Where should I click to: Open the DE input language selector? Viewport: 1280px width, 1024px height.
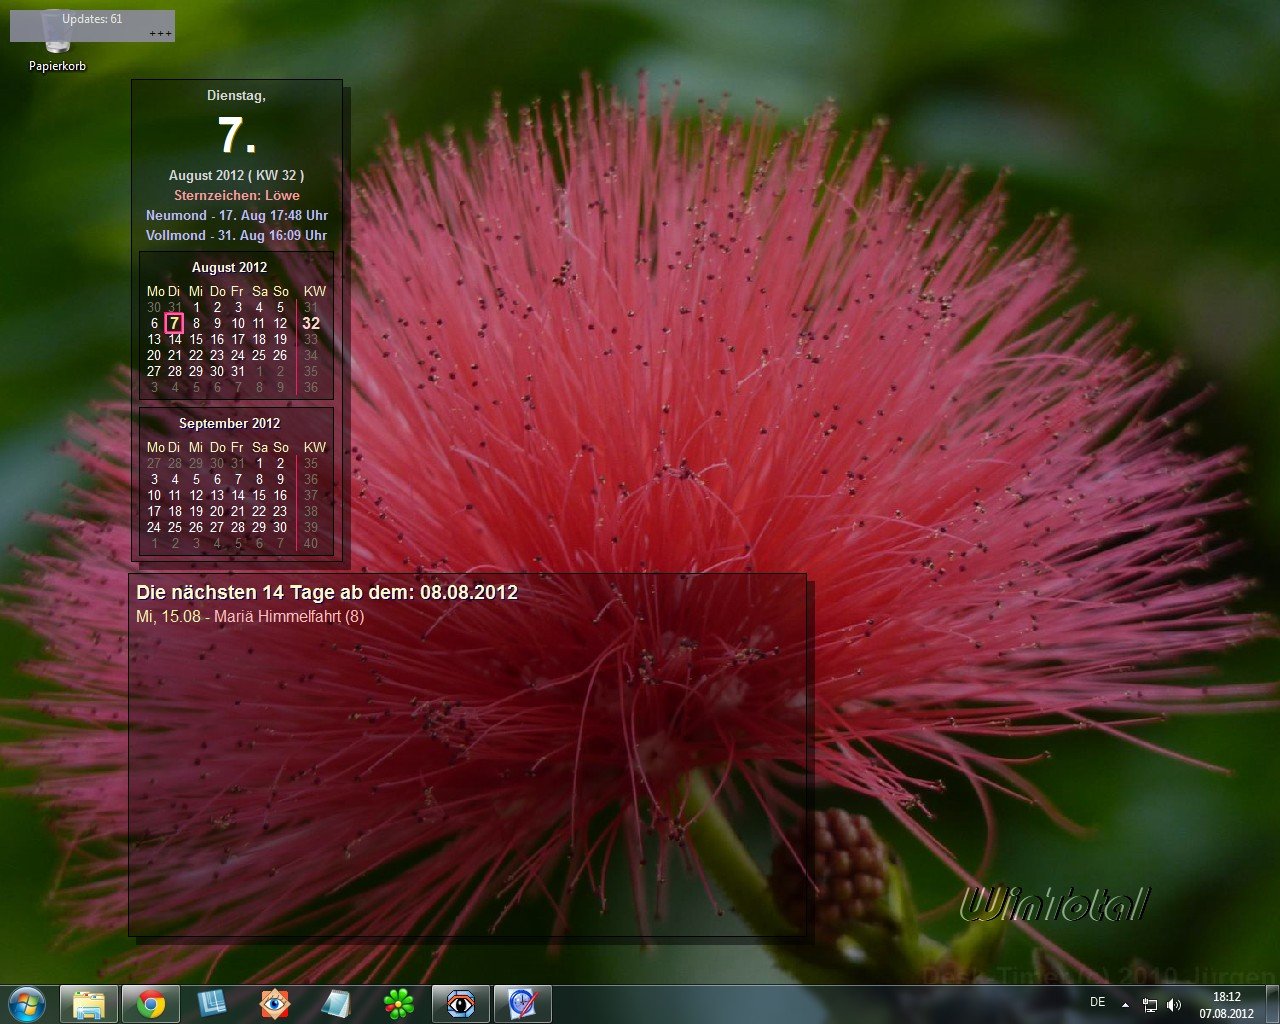tap(1097, 1002)
